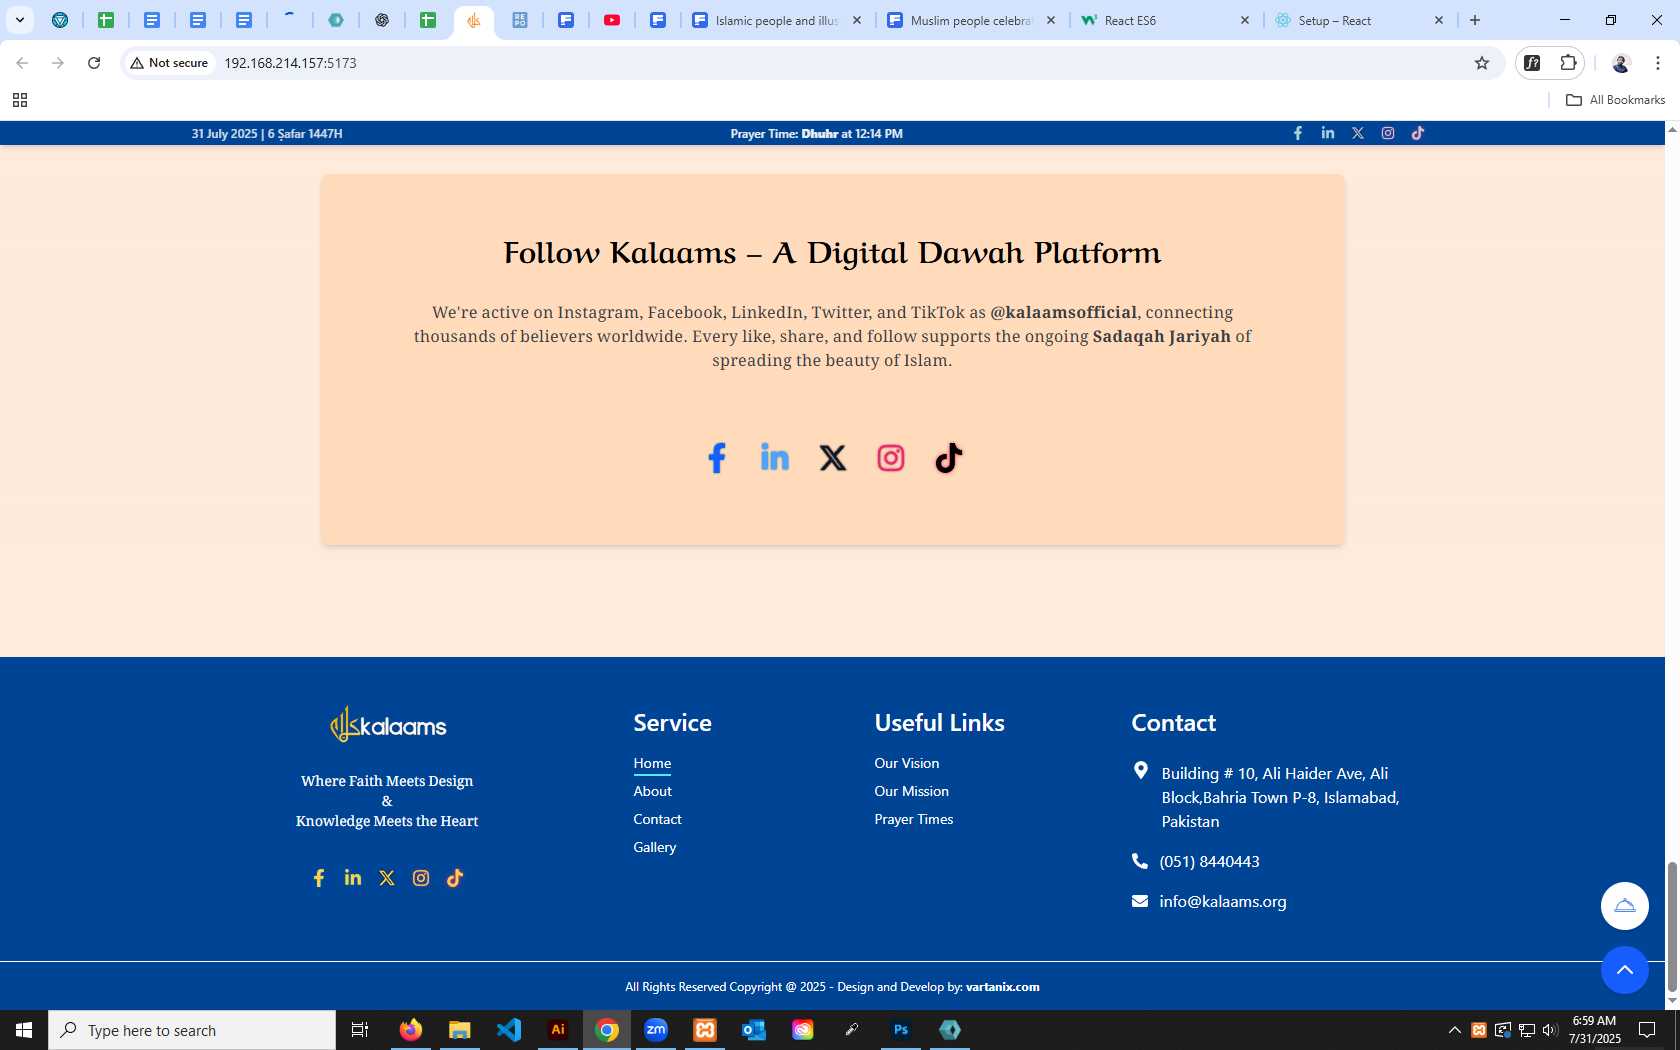Image resolution: width=1680 pixels, height=1050 pixels.
Task: Click the page vertical scrollbar thumb
Action: pyautogui.click(x=1672, y=925)
